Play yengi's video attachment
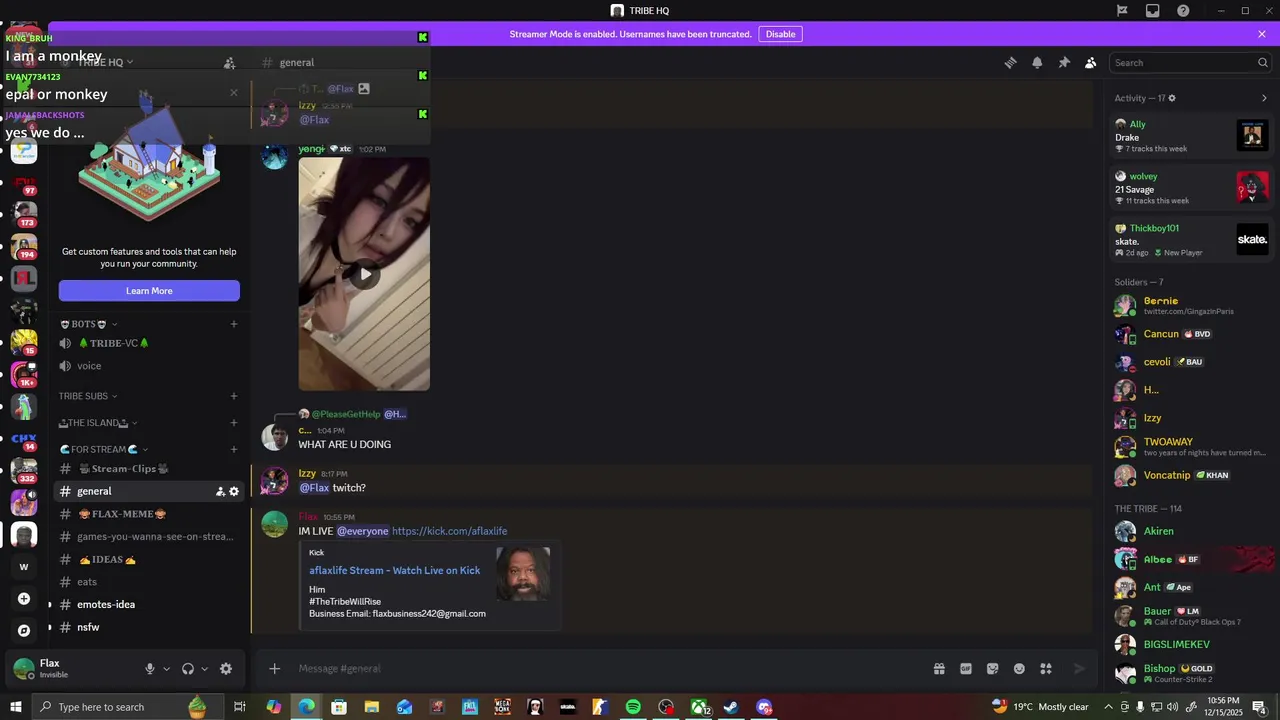 pos(364,274)
